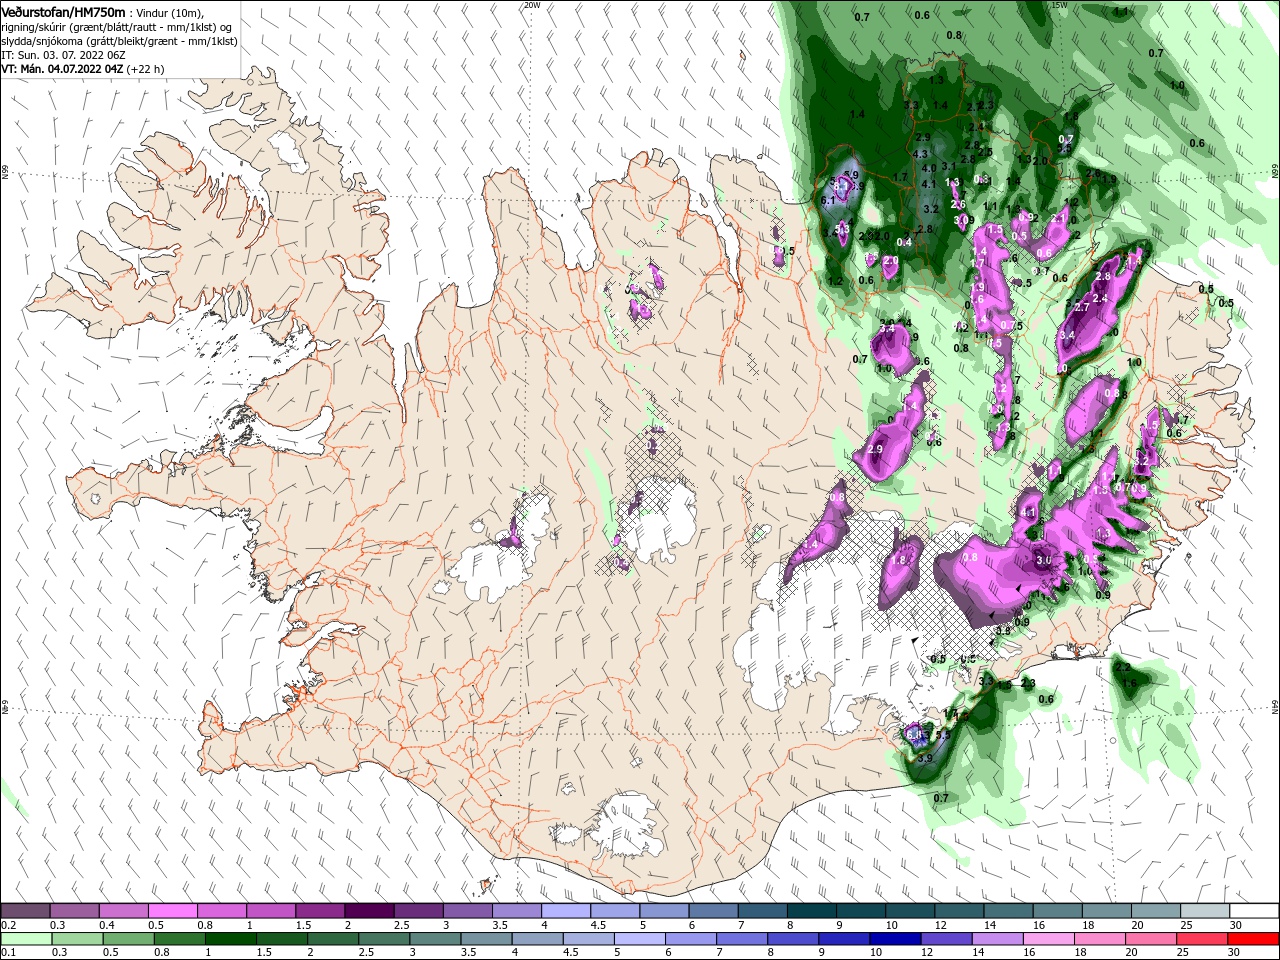Select the valid time 'VT: Mán. 04.07.2022 04Z'
The width and height of the screenshot is (1280, 960).
pyautogui.click(x=62, y=69)
